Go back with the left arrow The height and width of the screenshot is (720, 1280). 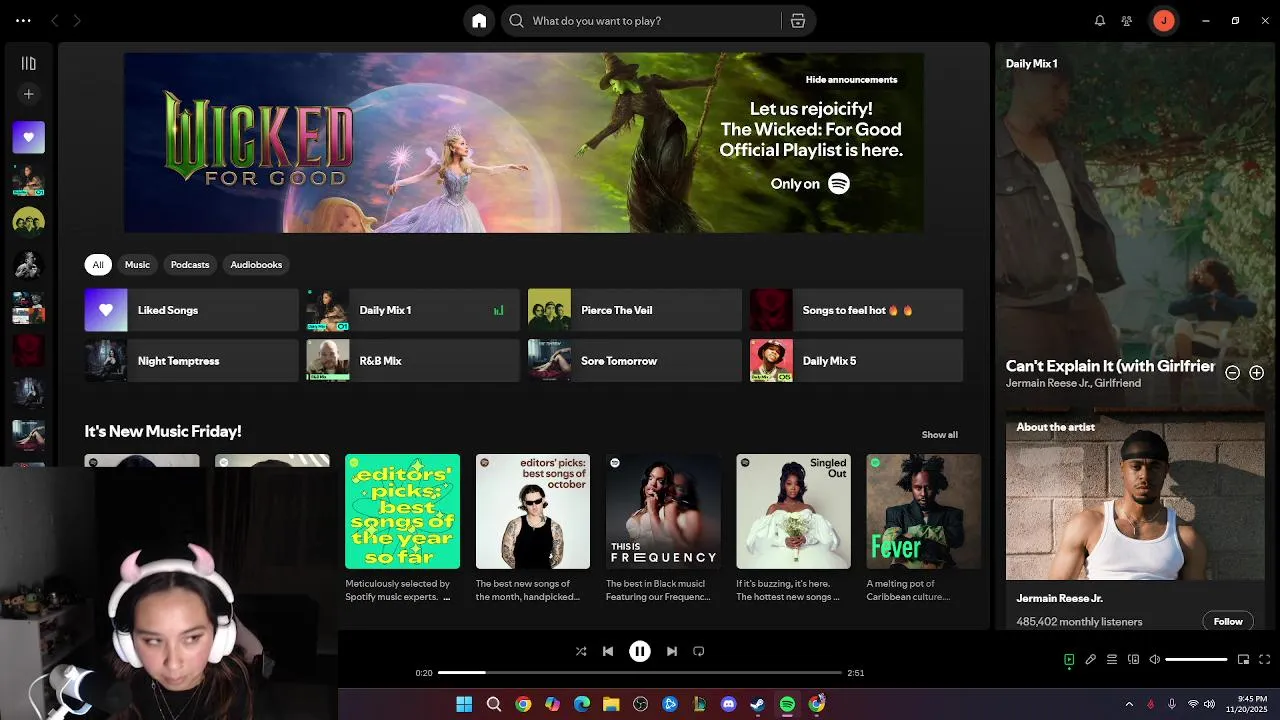coord(55,20)
